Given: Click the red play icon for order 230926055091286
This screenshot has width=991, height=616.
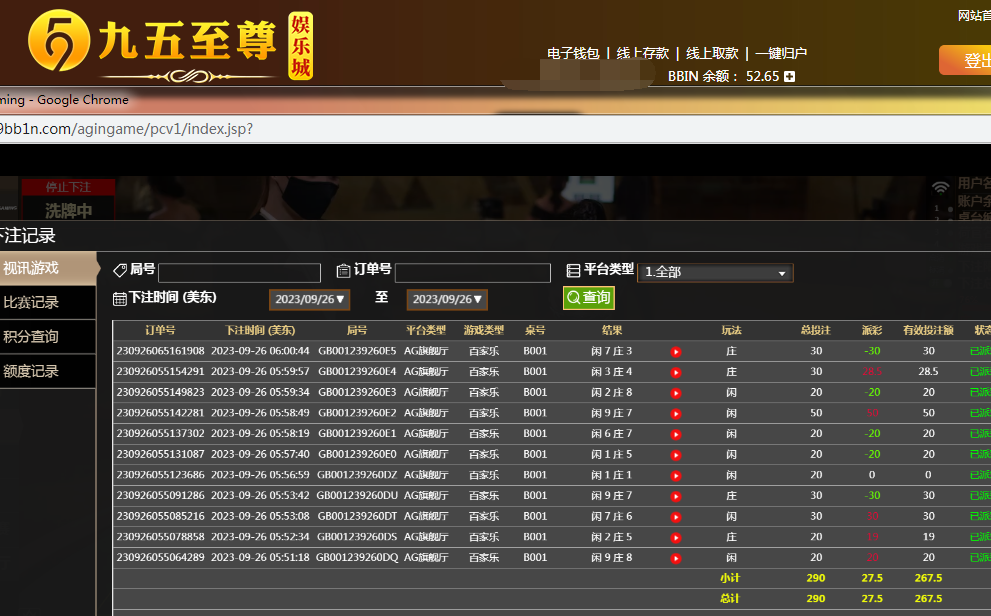Looking at the screenshot, I should 676,497.
